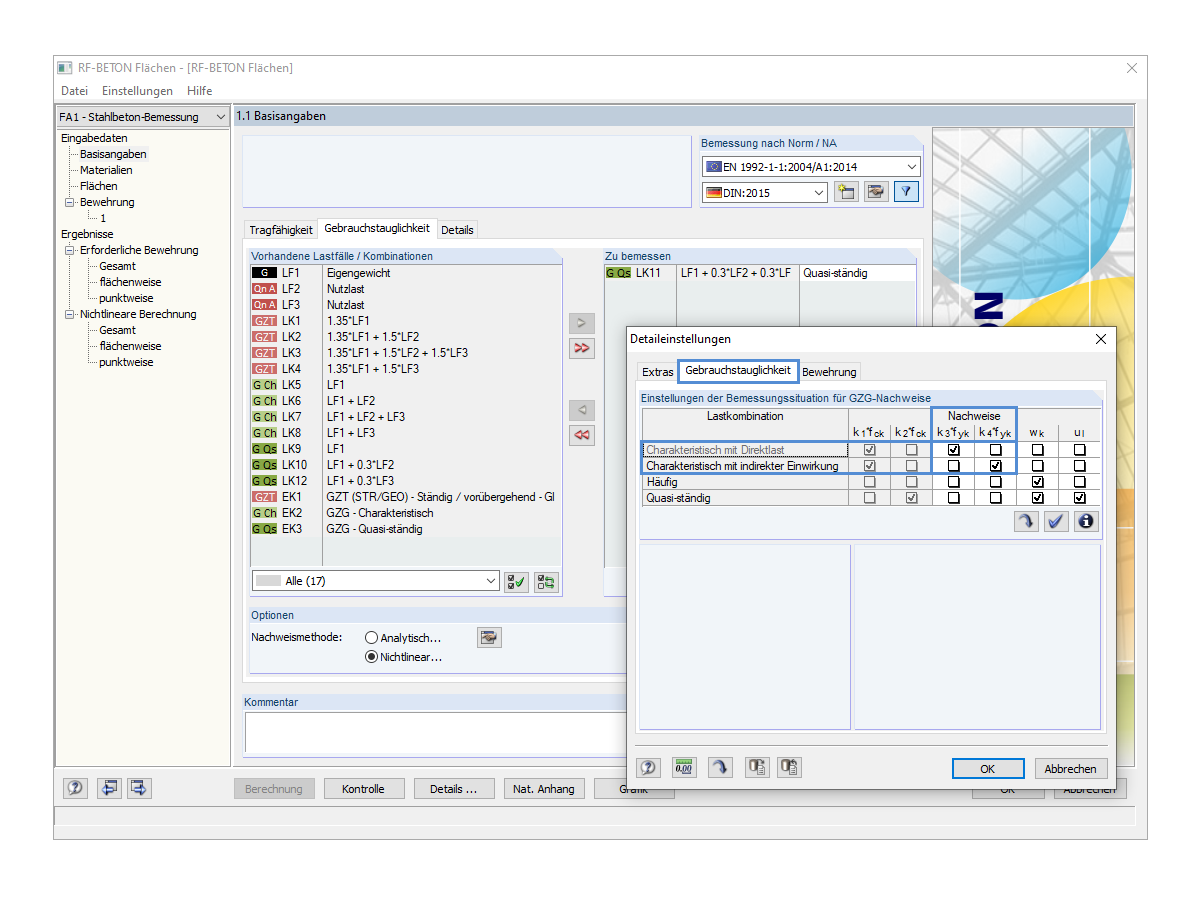Click the reset arrow icon below the Nachweise table
The width and height of the screenshot is (1200, 900).
[x=1026, y=521]
